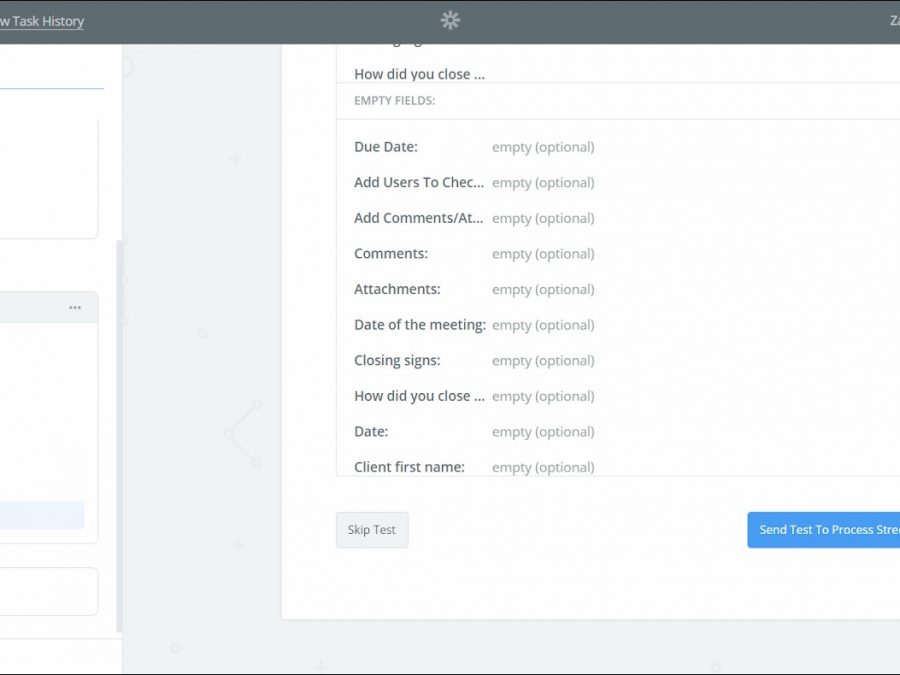
Task: Select the Closing signs field label
Action: [397, 360]
